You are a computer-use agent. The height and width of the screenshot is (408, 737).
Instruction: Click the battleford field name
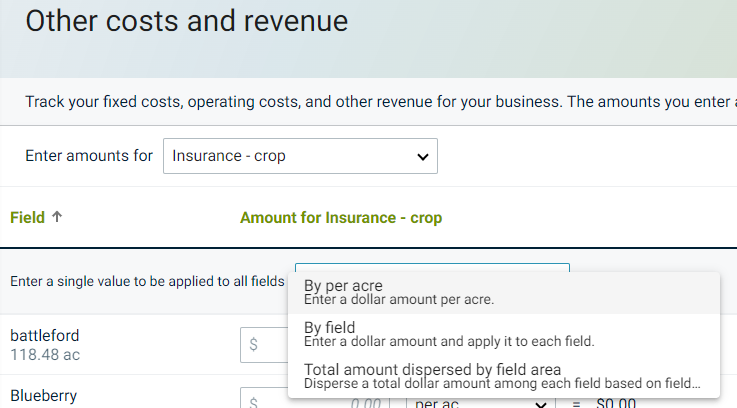click(x=45, y=335)
